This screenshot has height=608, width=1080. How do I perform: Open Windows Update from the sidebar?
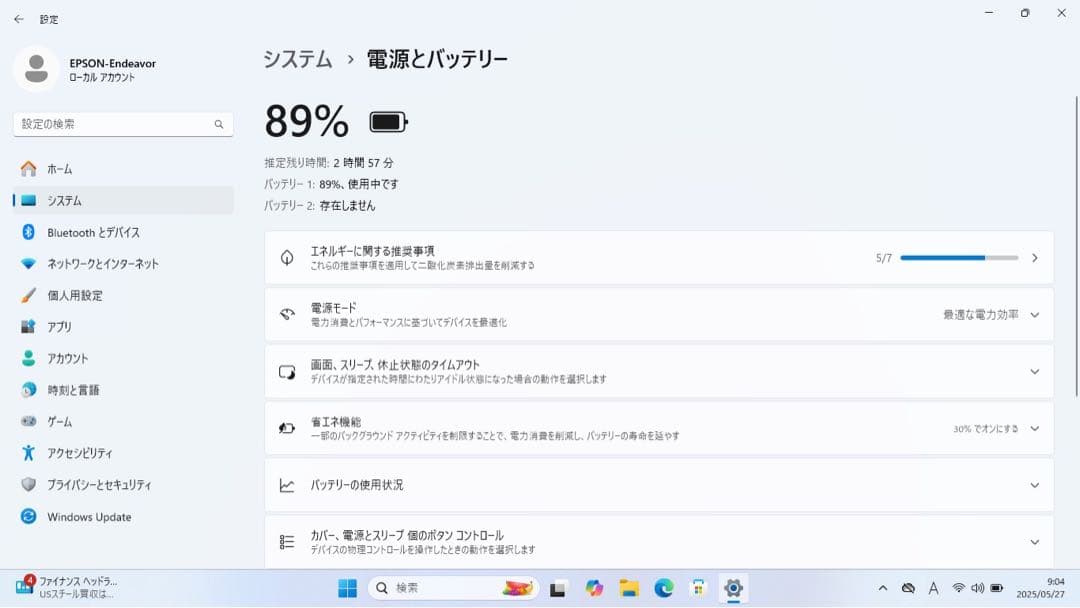click(x=88, y=517)
